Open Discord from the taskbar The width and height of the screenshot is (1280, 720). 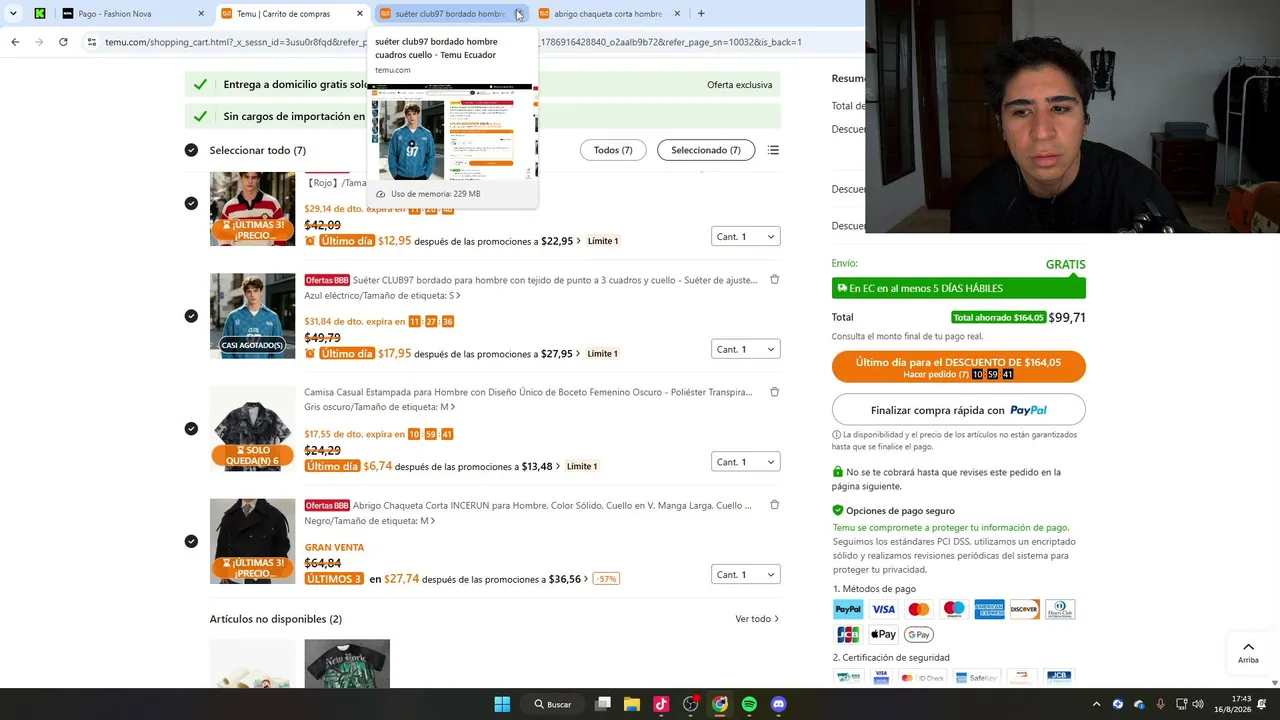click(779, 704)
